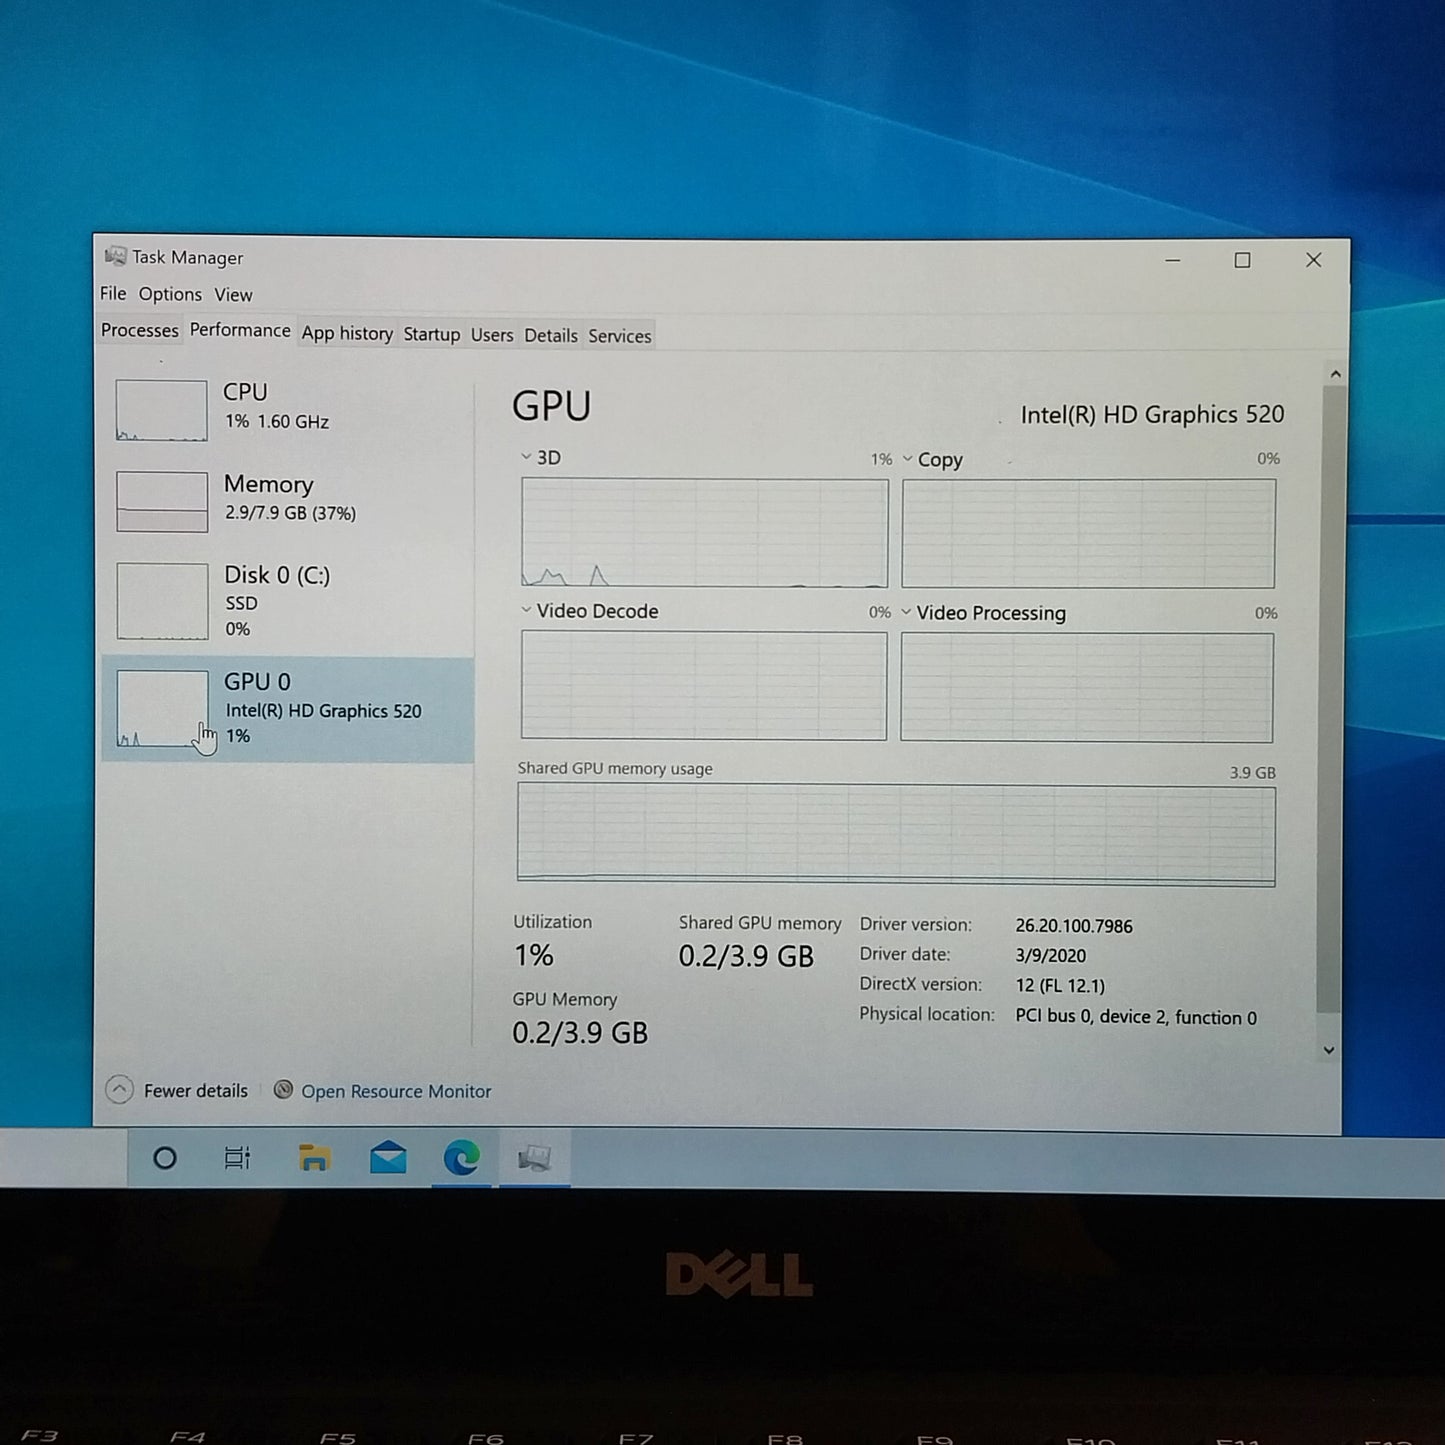The height and width of the screenshot is (1445, 1445).
Task: Open the View menu
Action: 233,295
